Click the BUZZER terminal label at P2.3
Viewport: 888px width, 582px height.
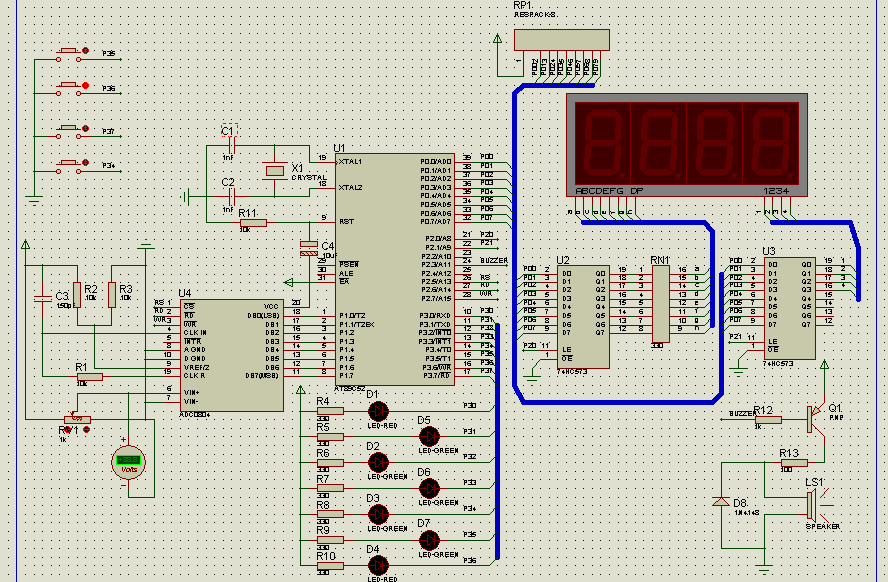(494, 260)
